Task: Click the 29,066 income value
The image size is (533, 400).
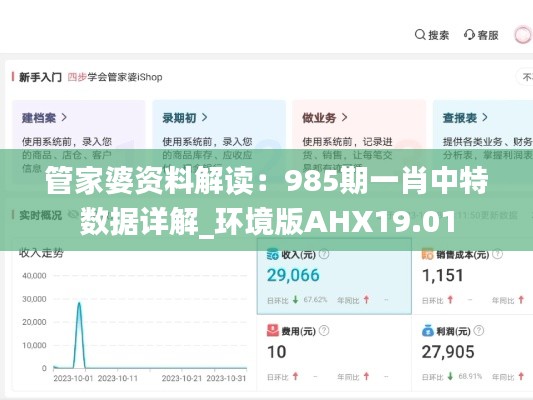Action: tap(293, 275)
